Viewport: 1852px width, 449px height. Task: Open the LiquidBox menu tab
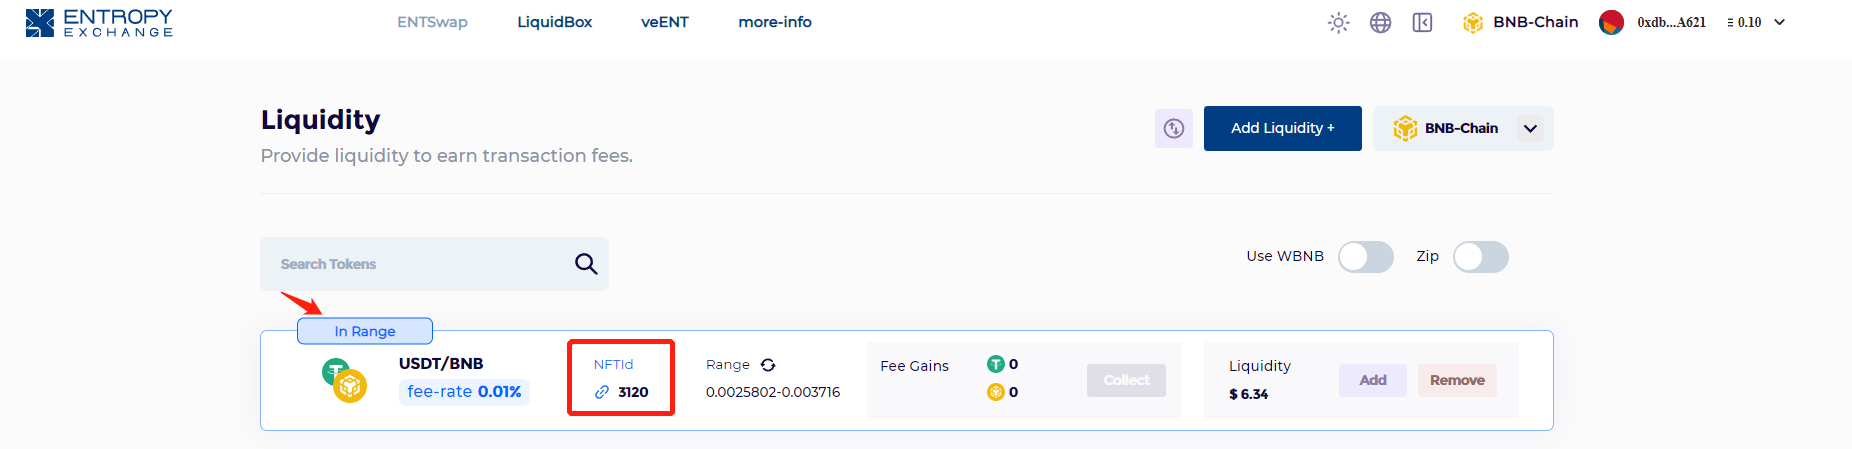point(555,22)
